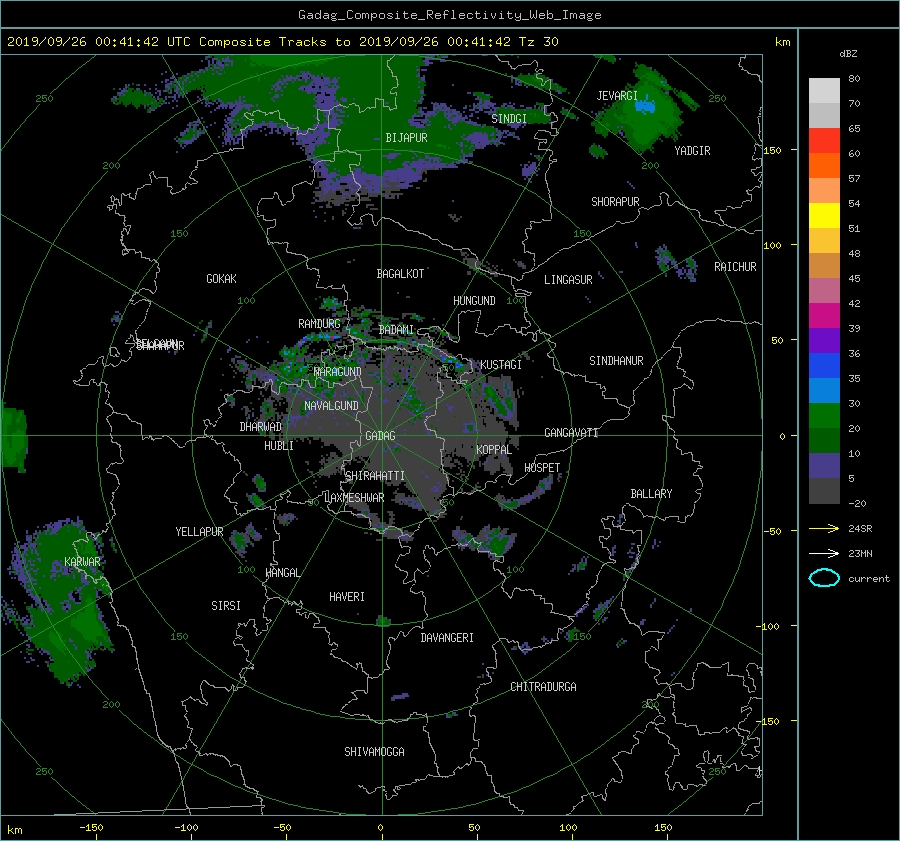Click the Gadag_Composite_Reflectivity_Web_Image title

[449, 15]
